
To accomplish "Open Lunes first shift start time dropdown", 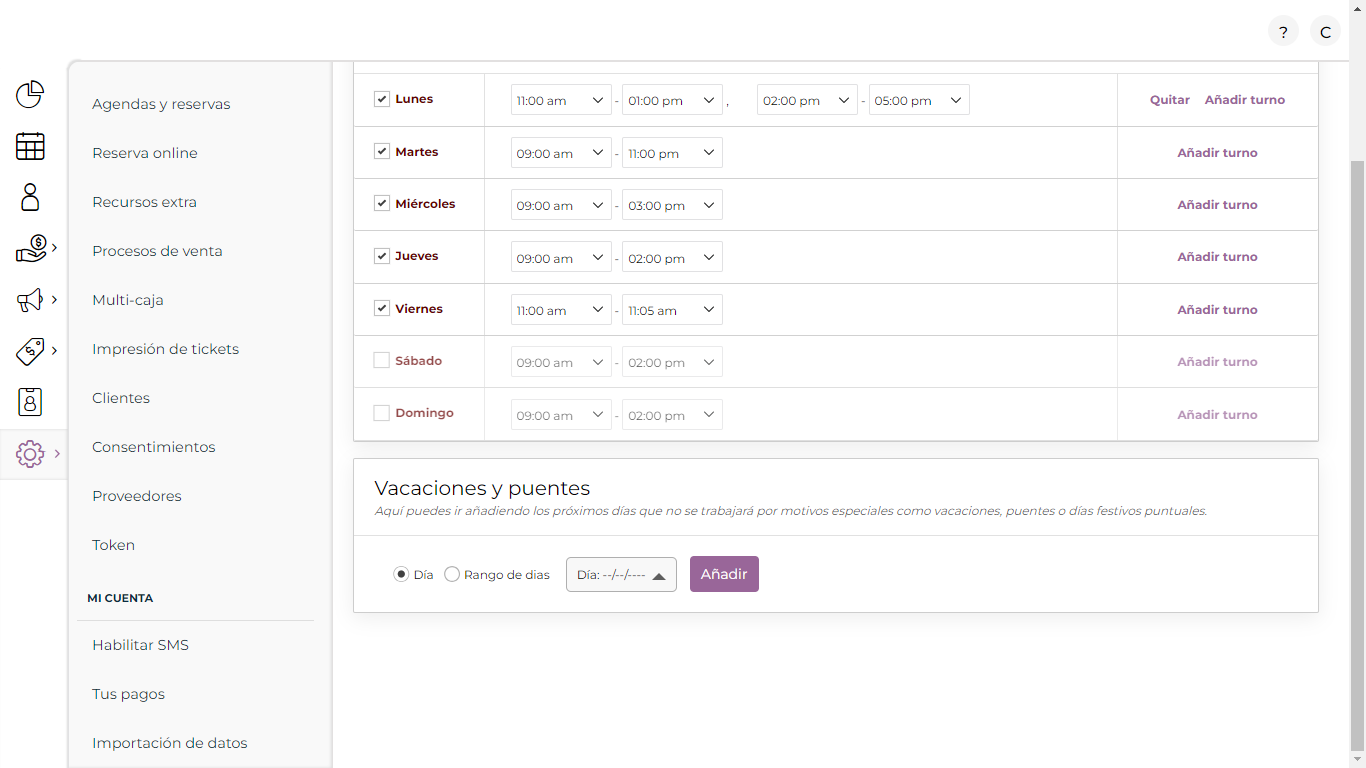I will coord(561,100).
